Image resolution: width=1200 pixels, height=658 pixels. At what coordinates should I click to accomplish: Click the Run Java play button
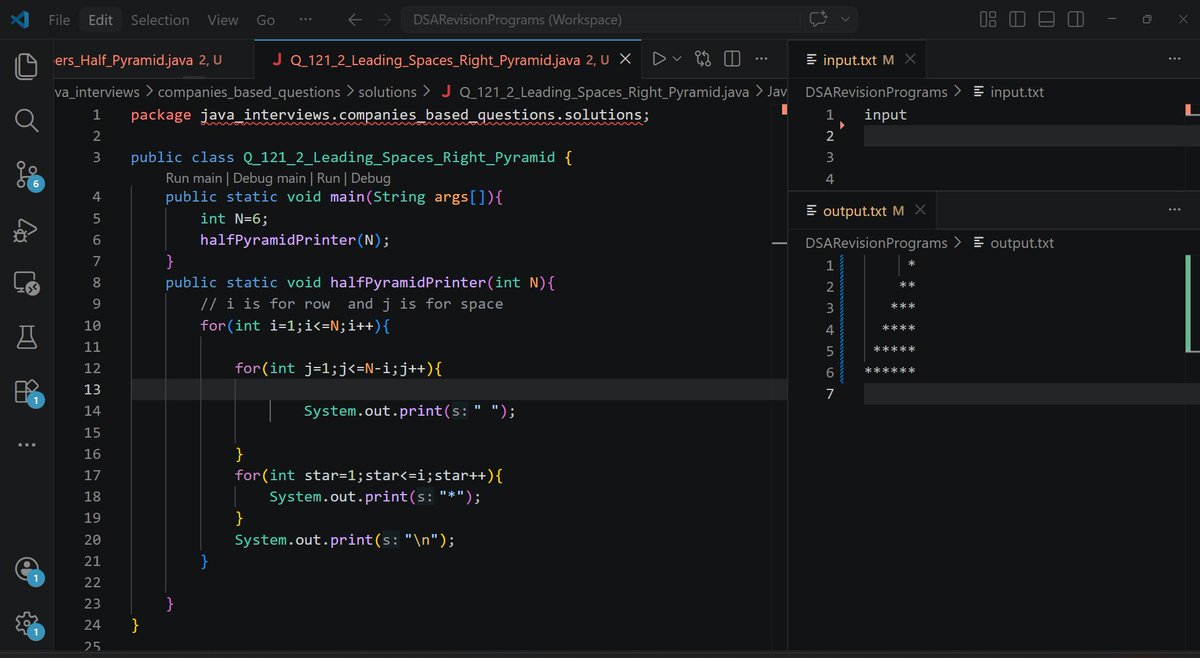659,59
